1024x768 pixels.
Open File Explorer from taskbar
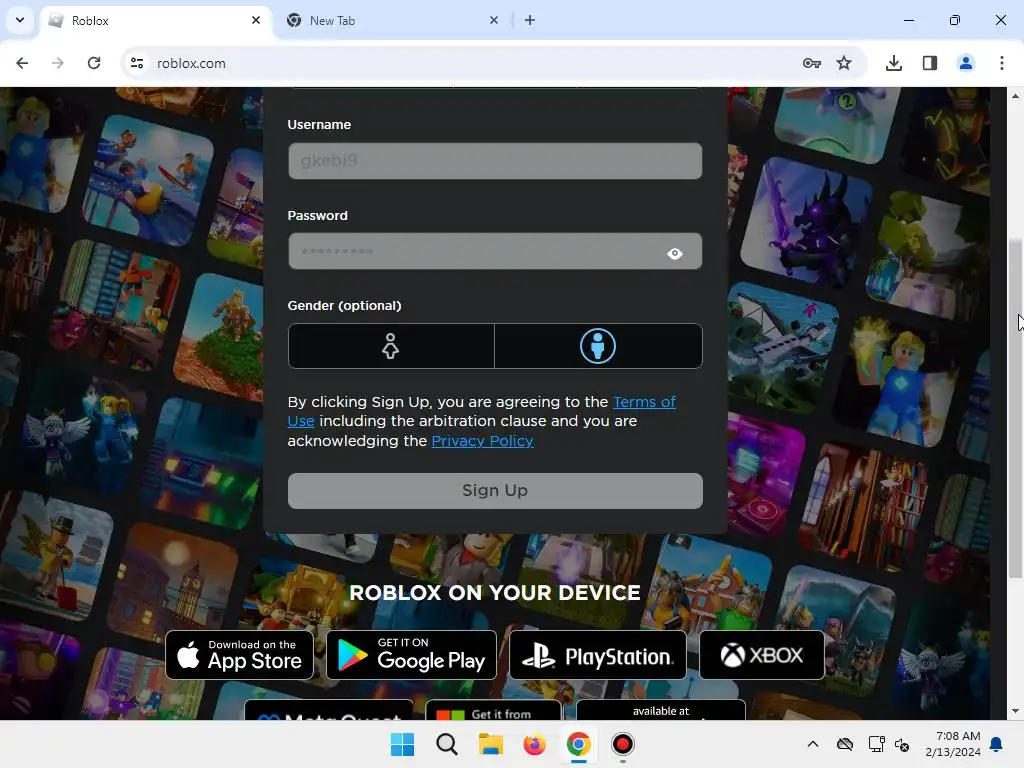tap(490, 744)
